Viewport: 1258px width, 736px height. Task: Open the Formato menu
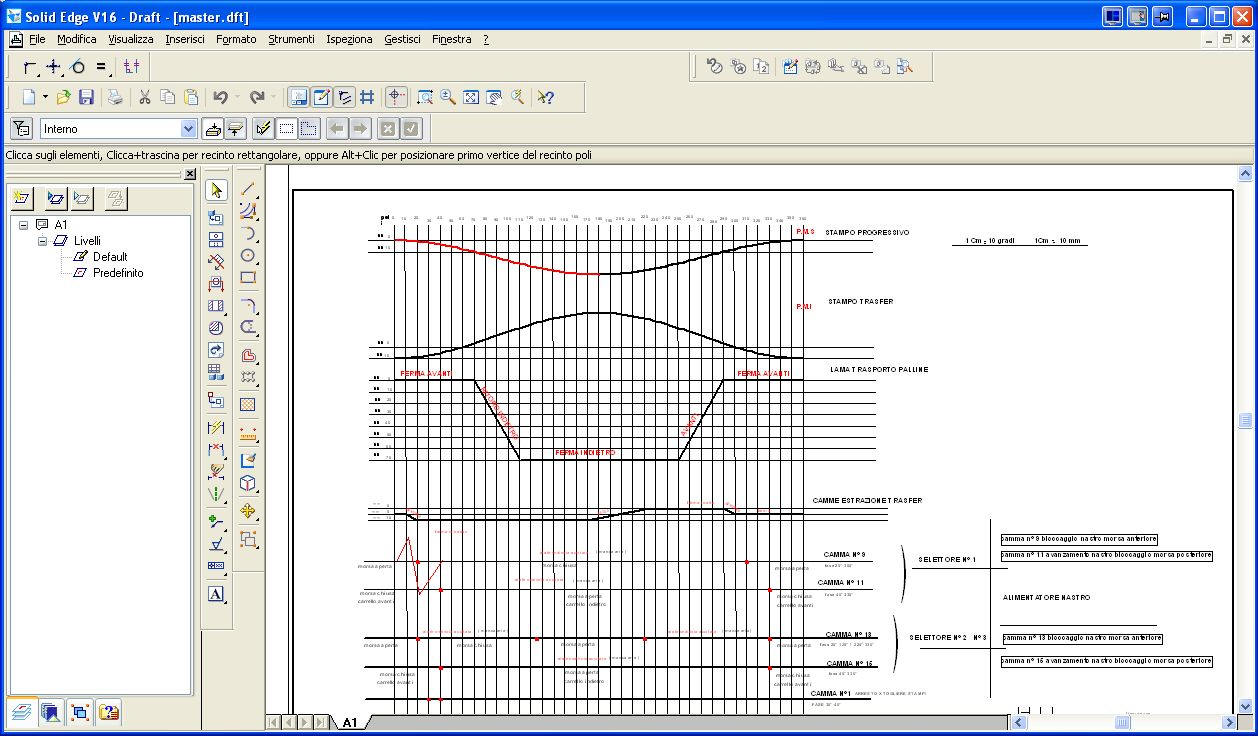point(236,39)
